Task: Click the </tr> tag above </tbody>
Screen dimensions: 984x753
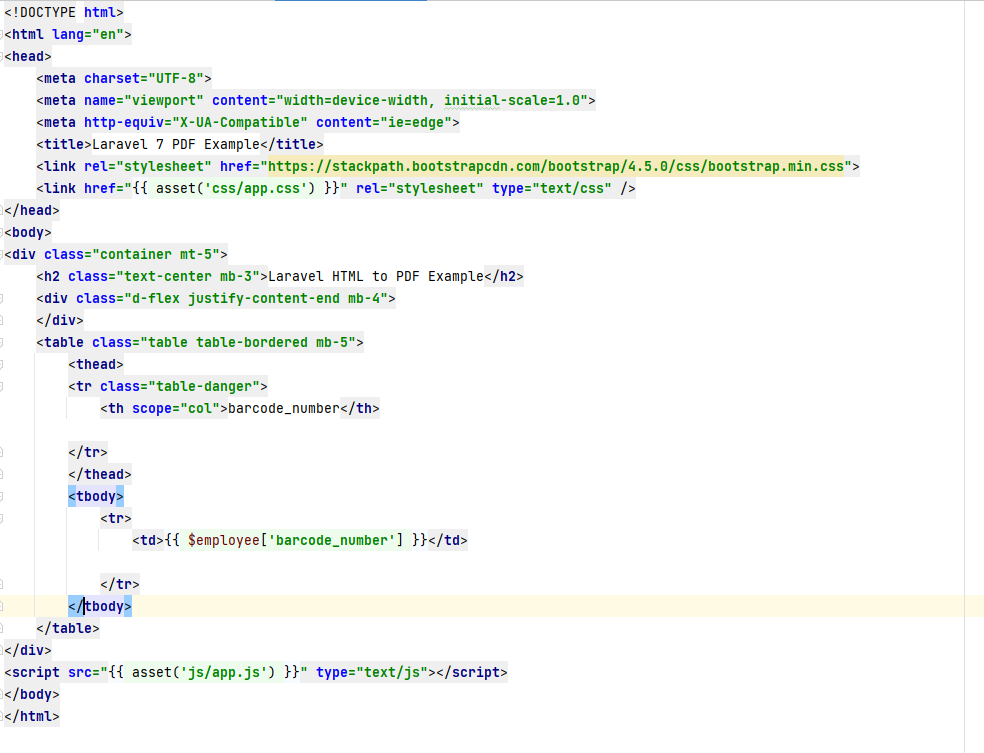Action: click(120, 584)
